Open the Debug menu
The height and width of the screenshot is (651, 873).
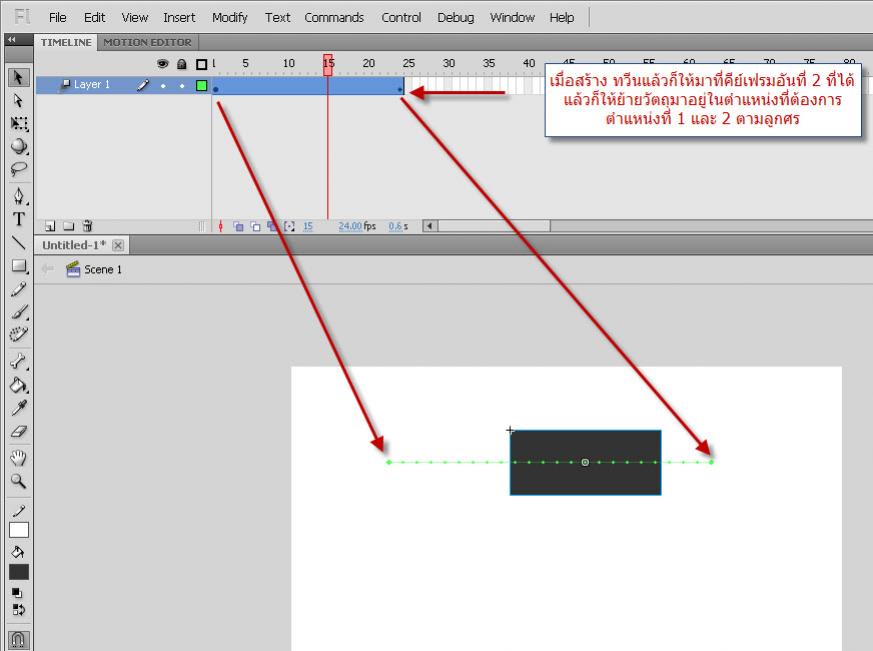click(x=455, y=17)
